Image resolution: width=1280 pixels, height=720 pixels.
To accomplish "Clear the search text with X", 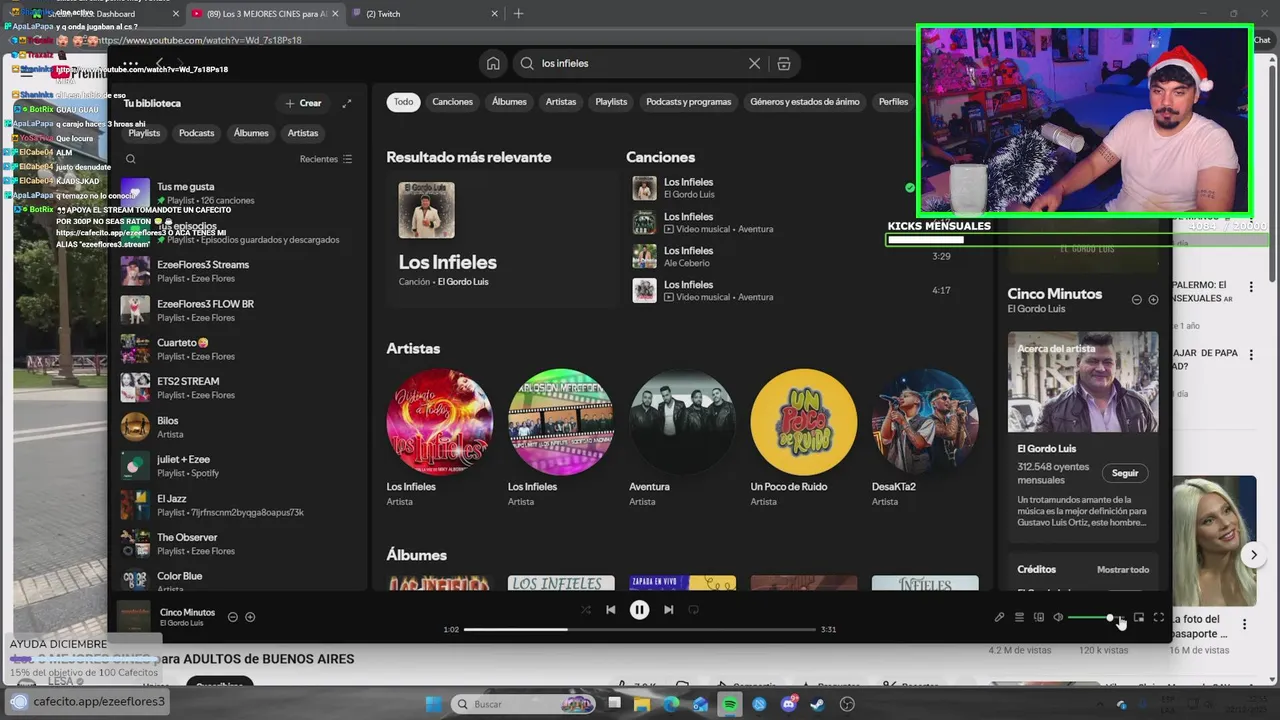I will pyautogui.click(x=755, y=63).
